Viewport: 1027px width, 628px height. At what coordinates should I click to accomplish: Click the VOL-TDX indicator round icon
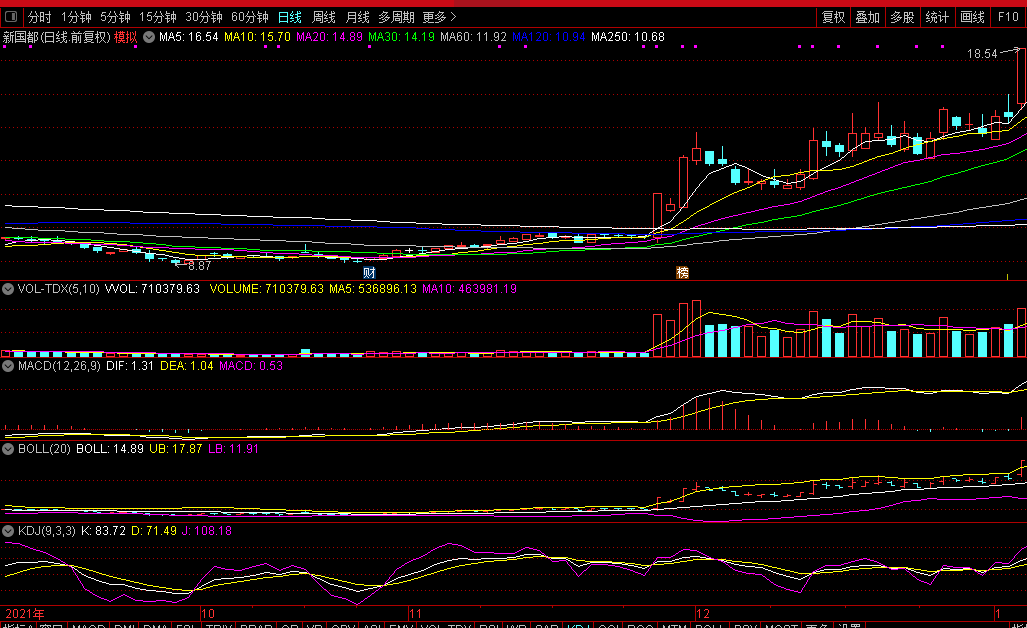pyautogui.click(x=8, y=289)
